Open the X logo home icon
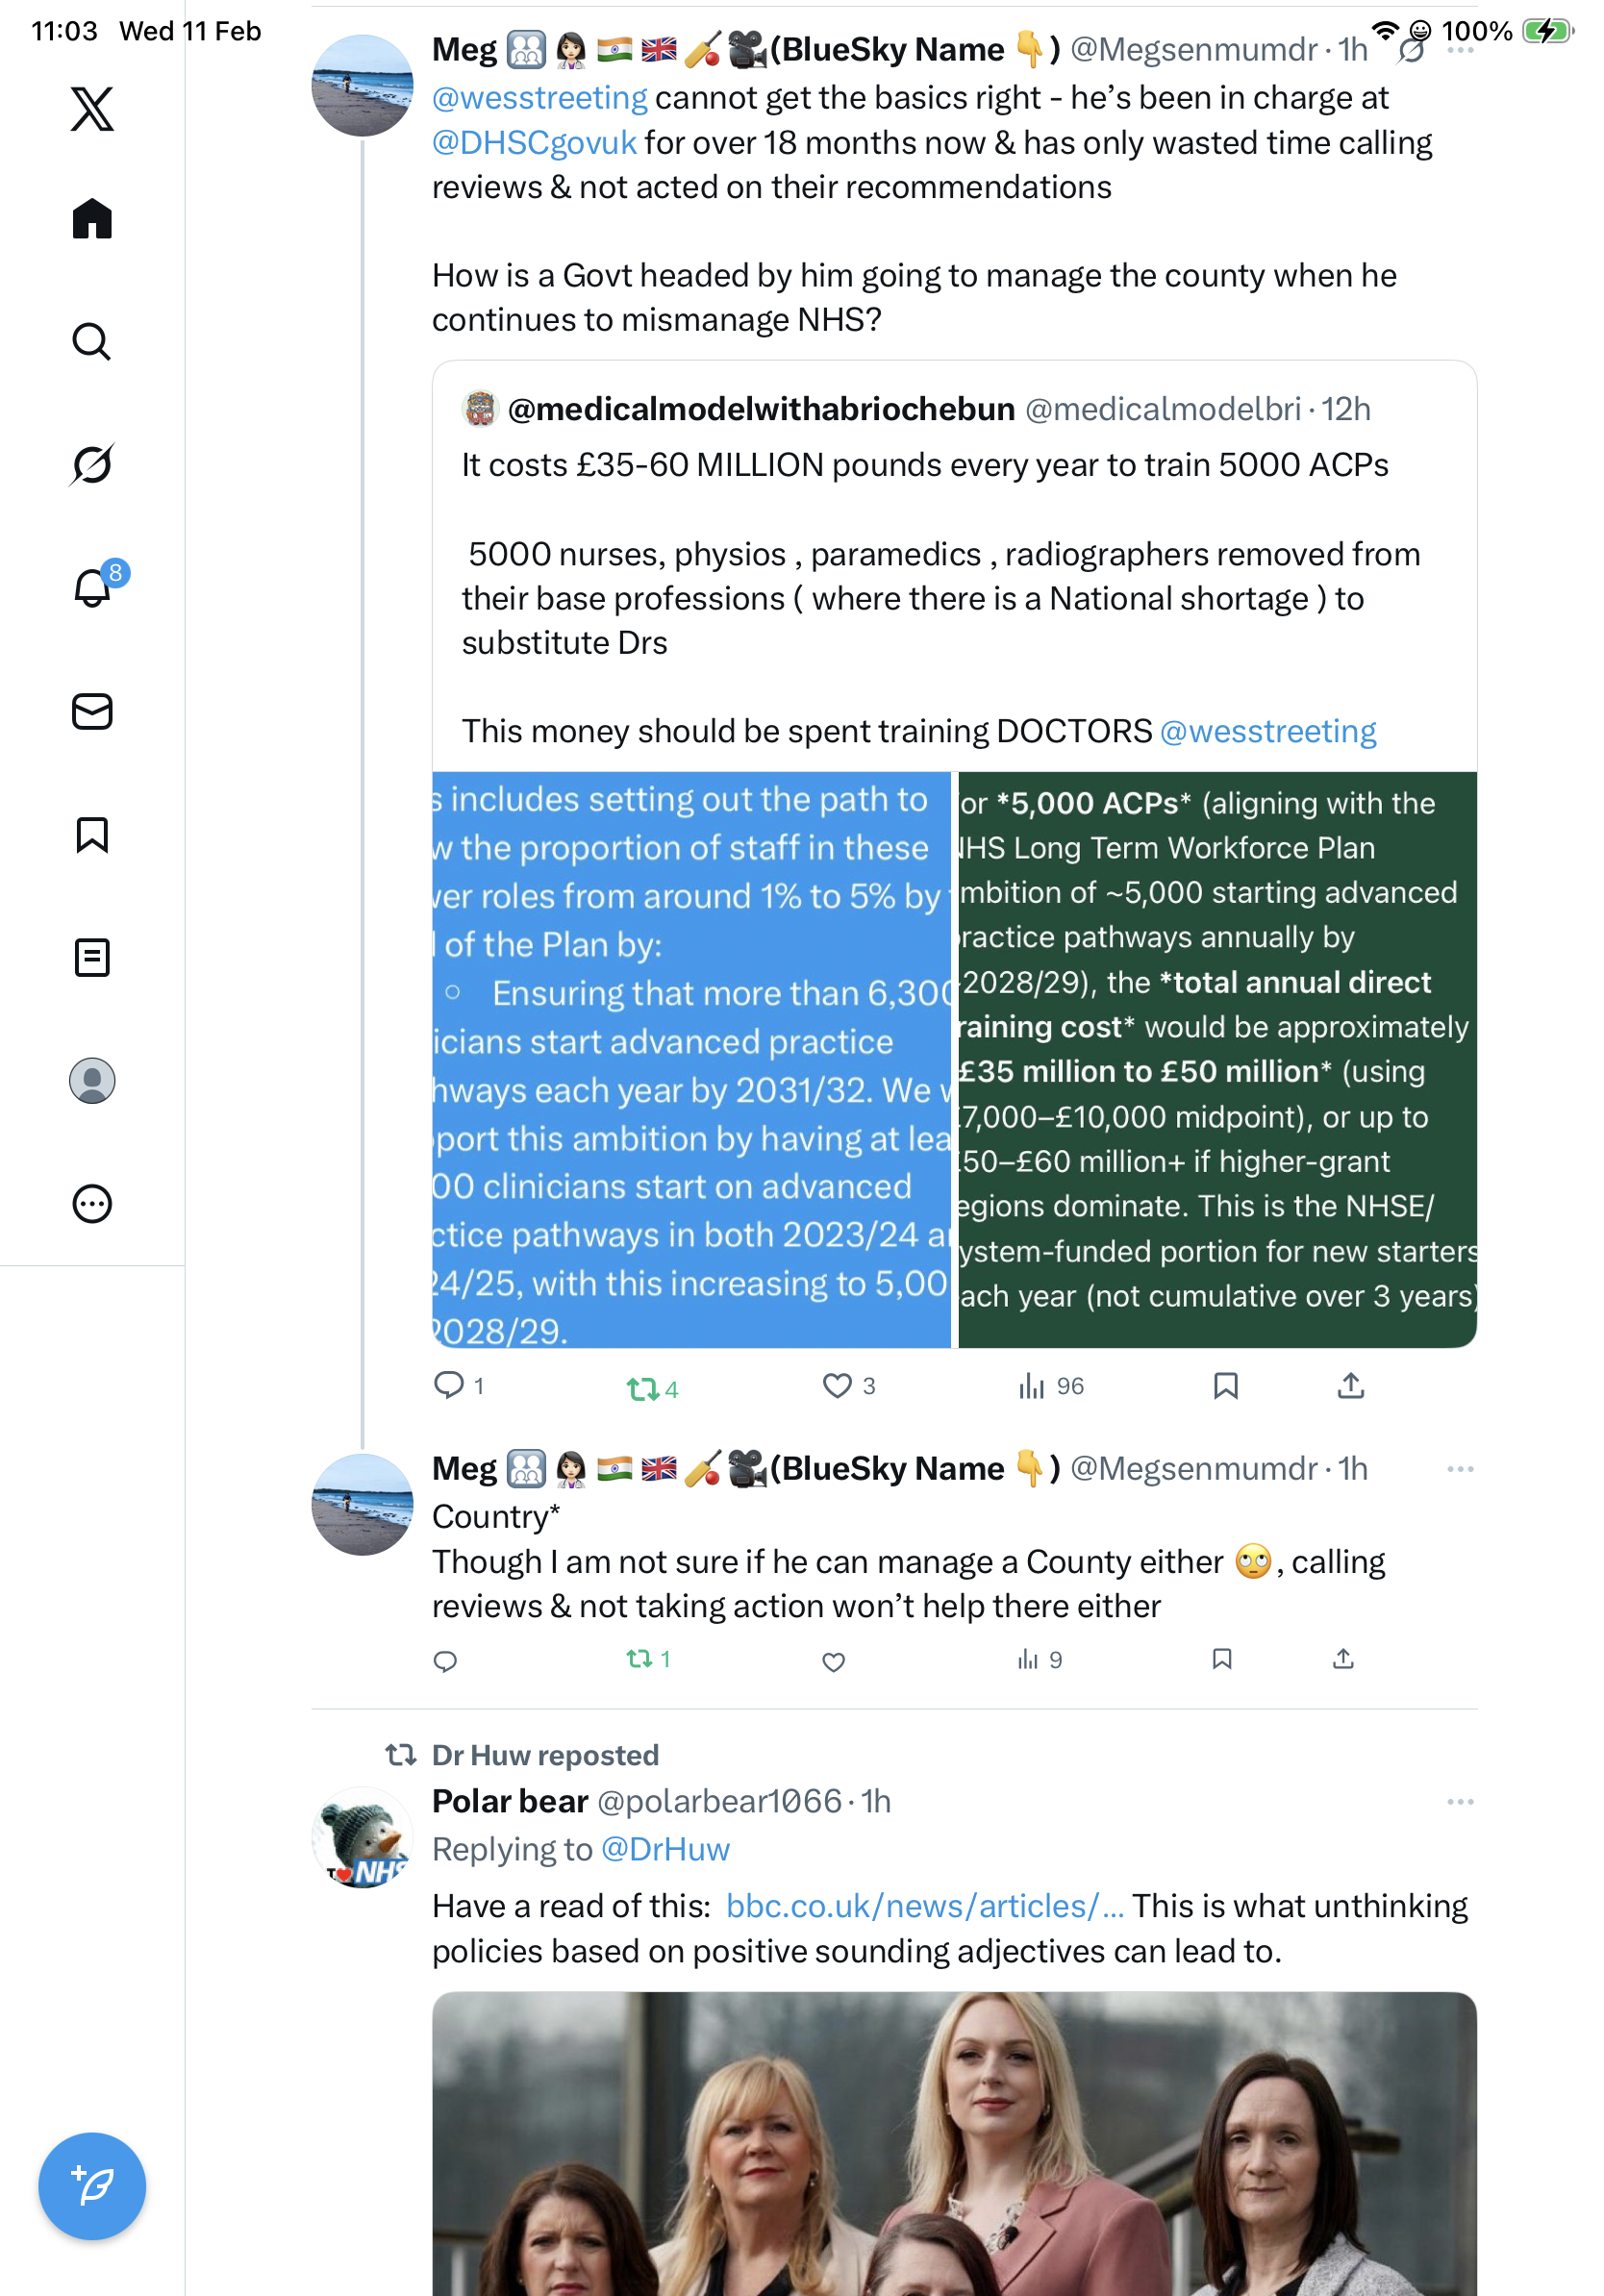This screenshot has height=2296, width=1604. coord(92,108)
